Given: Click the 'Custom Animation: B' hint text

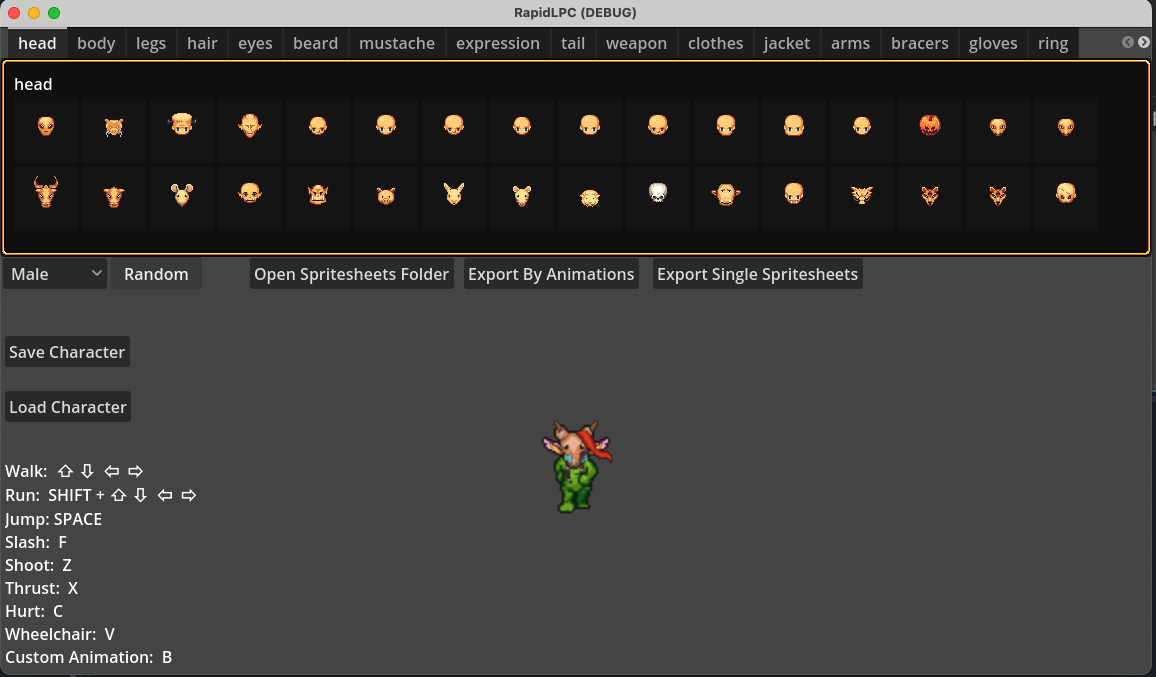Looking at the screenshot, I should [88, 656].
